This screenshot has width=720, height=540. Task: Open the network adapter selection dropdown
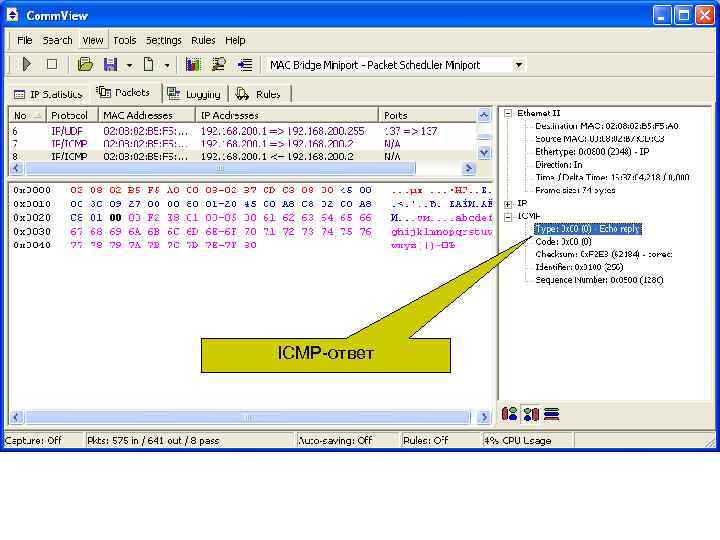(519, 65)
